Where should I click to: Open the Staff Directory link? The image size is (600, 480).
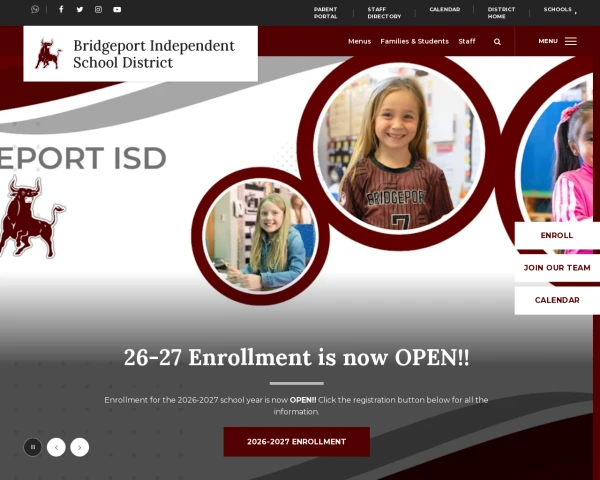tap(384, 13)
